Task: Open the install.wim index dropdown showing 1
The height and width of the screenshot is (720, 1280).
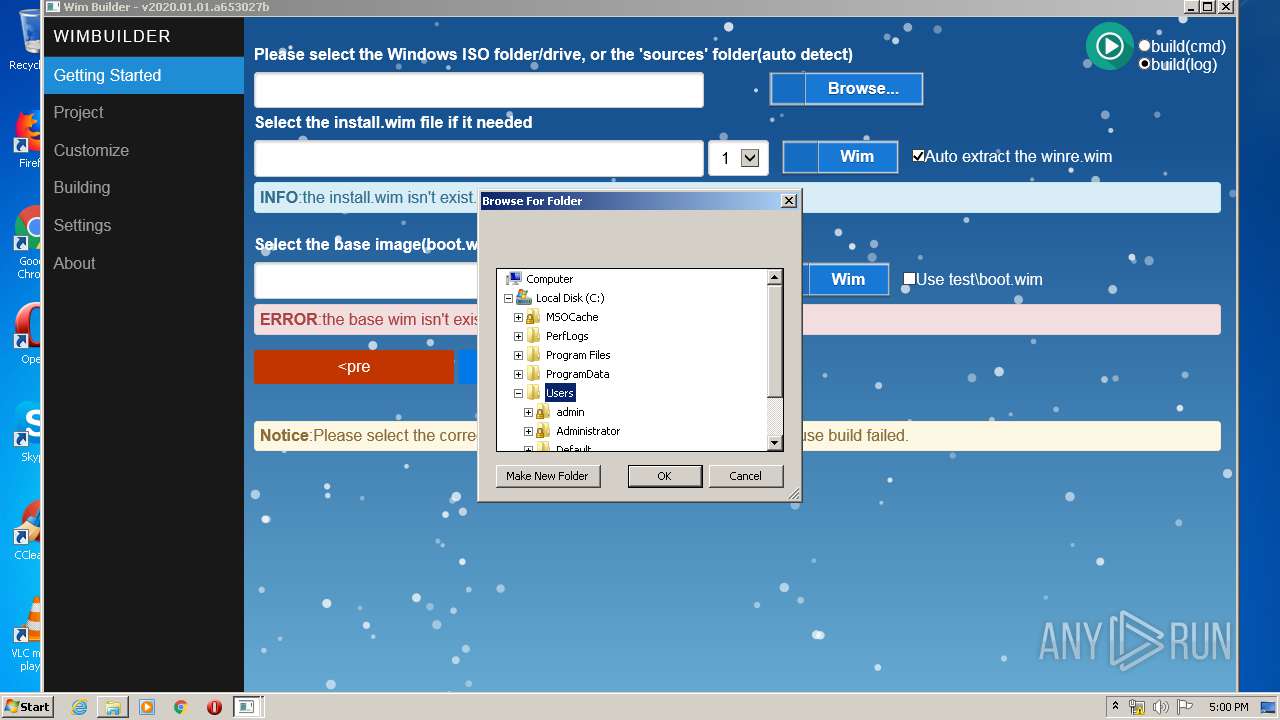Action: 738,158
